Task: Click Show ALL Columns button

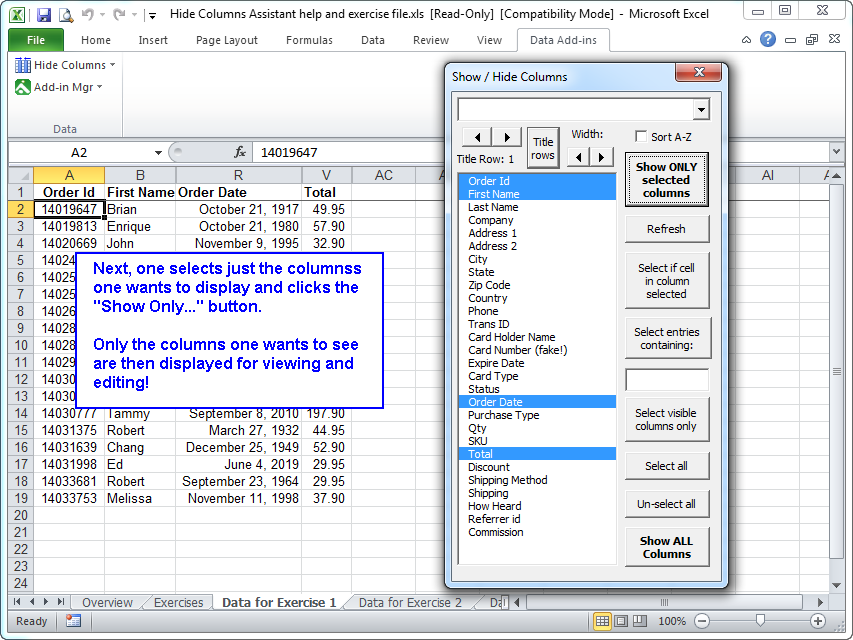Action: pyautogui.click(x=666, y=547)
